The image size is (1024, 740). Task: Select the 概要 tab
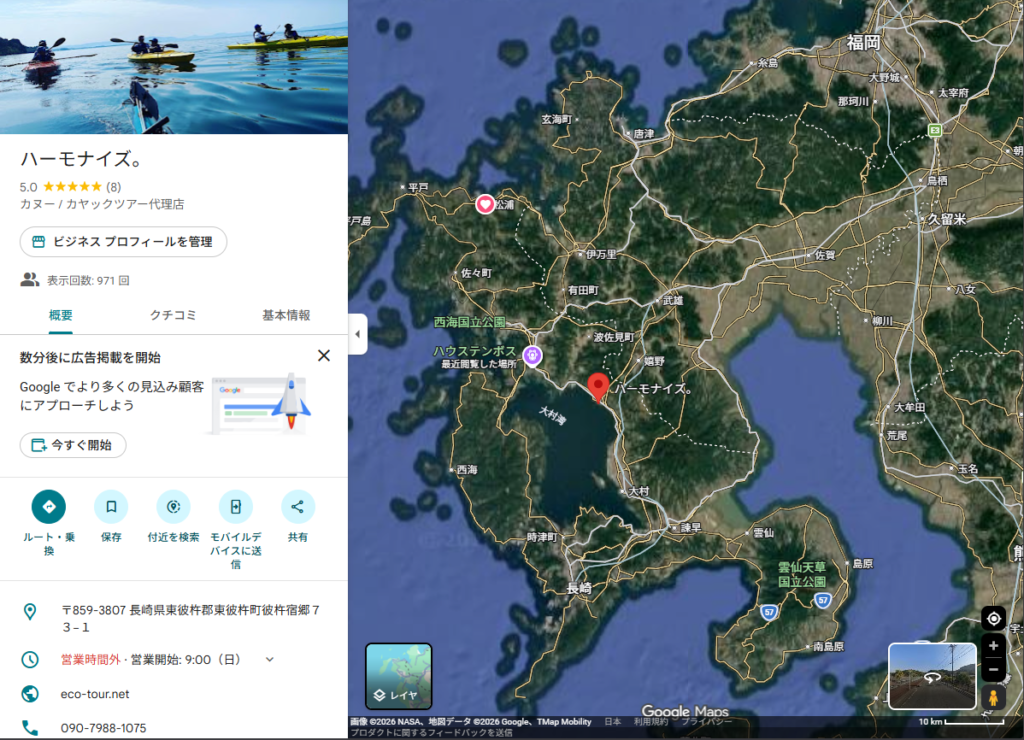coord(61,315)
